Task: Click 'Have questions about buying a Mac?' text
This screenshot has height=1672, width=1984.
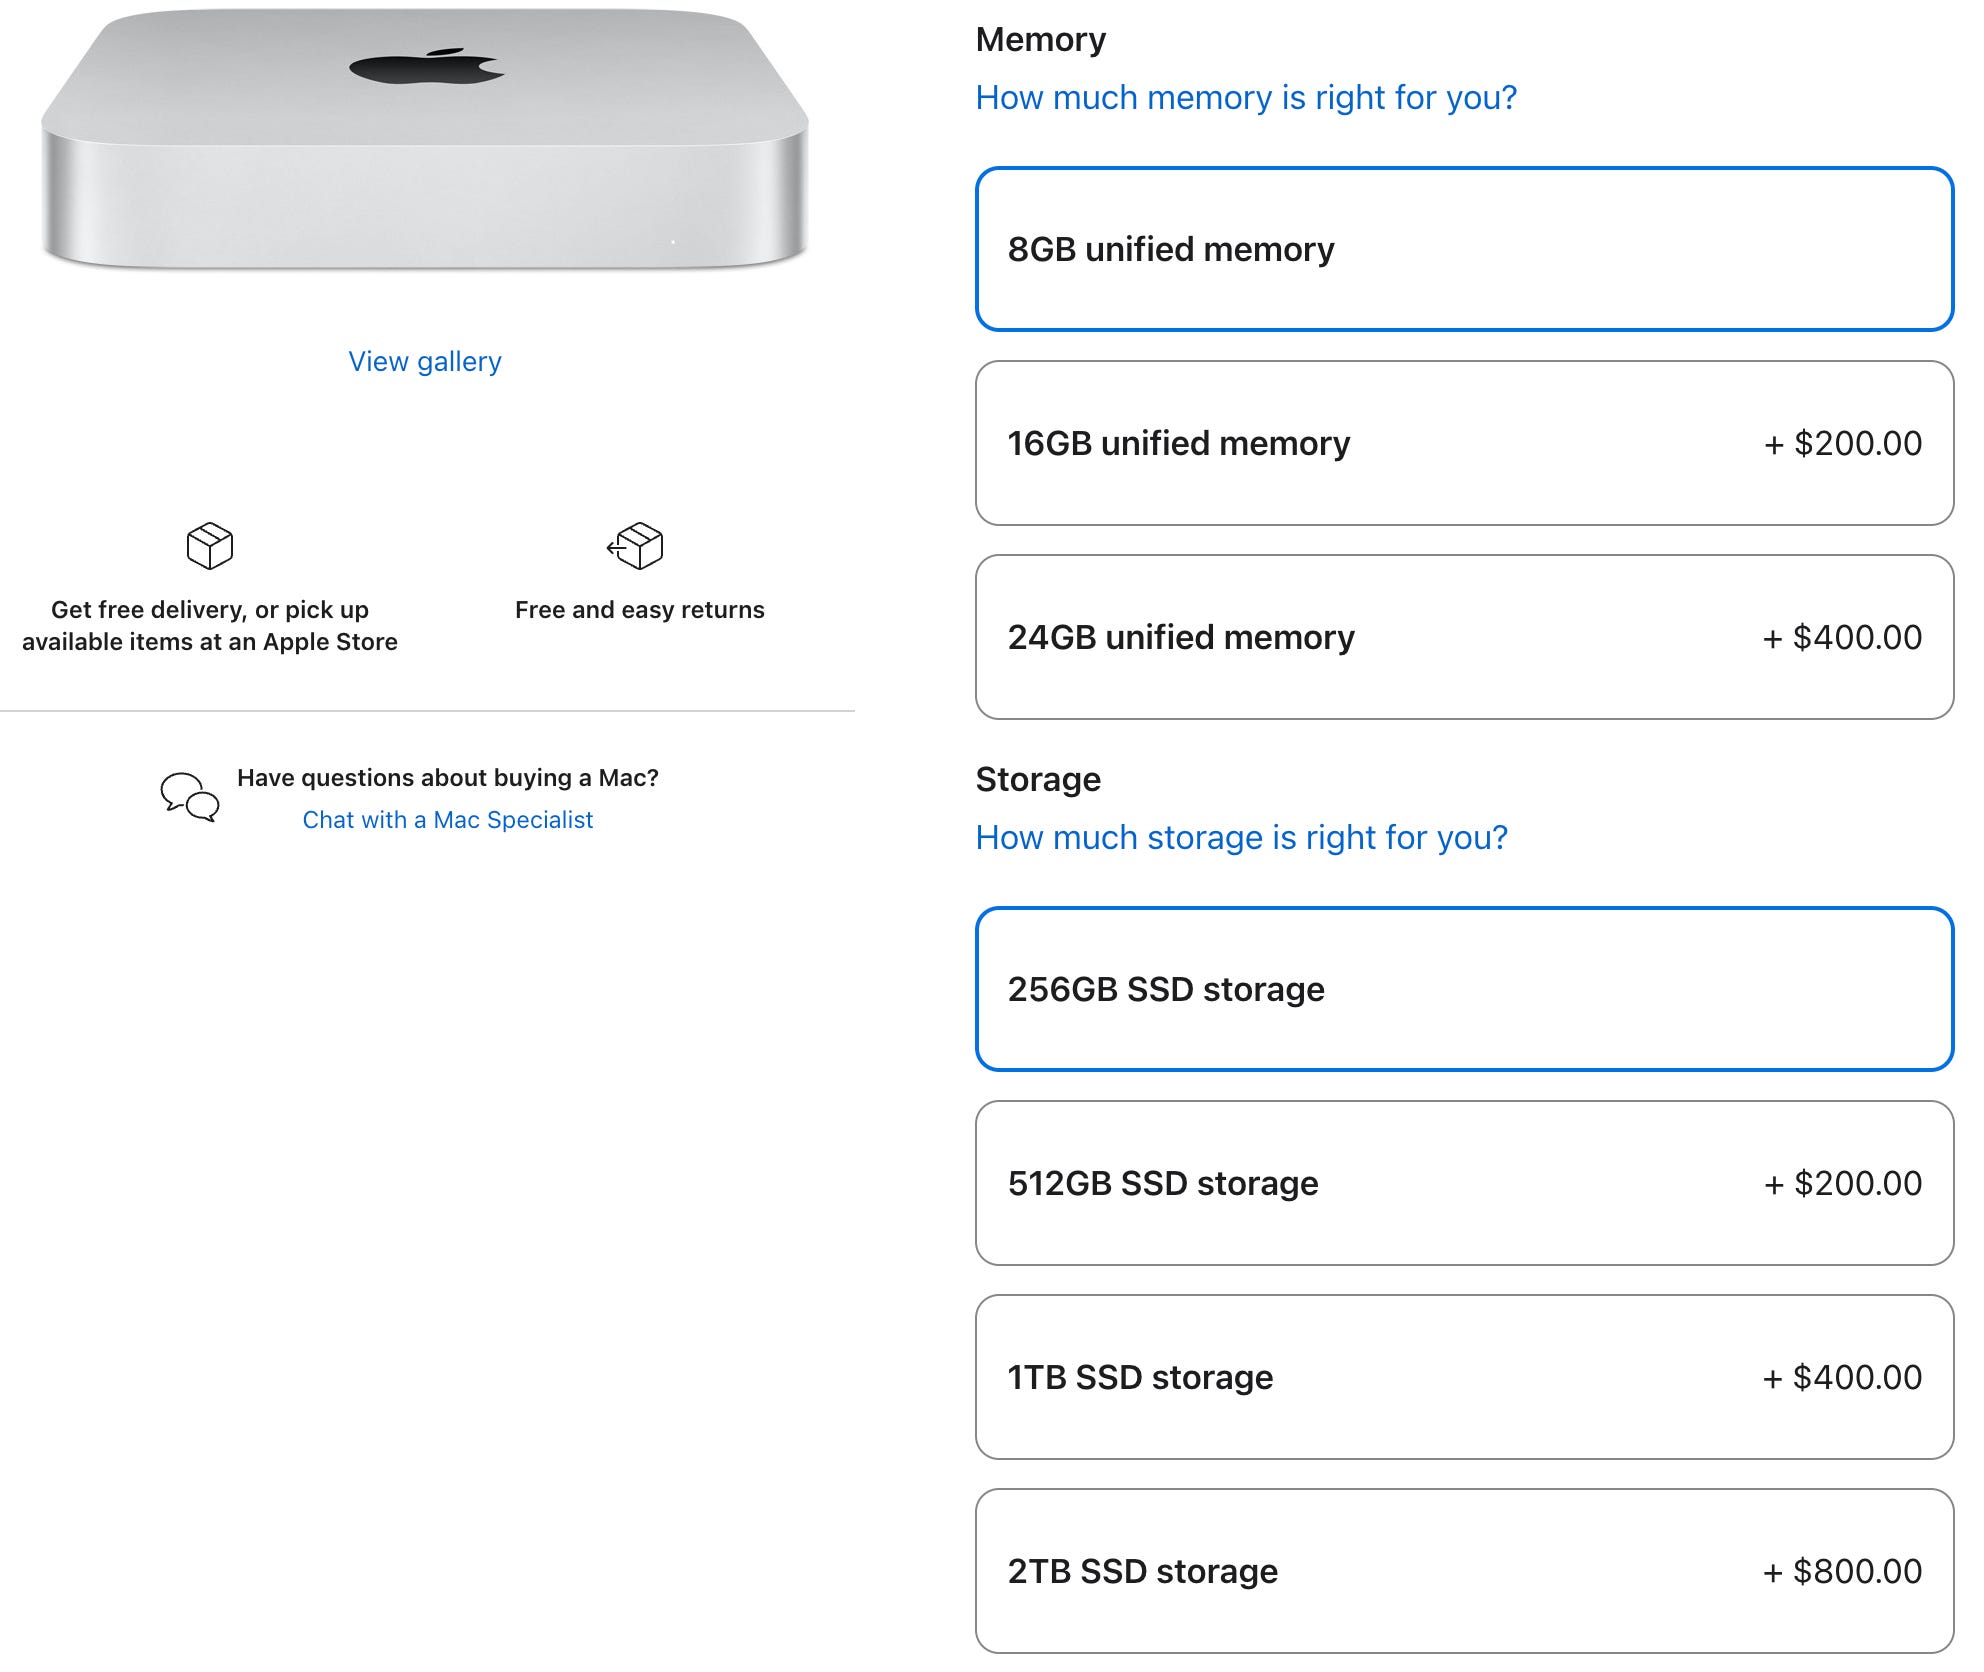Action: point(448,778)
